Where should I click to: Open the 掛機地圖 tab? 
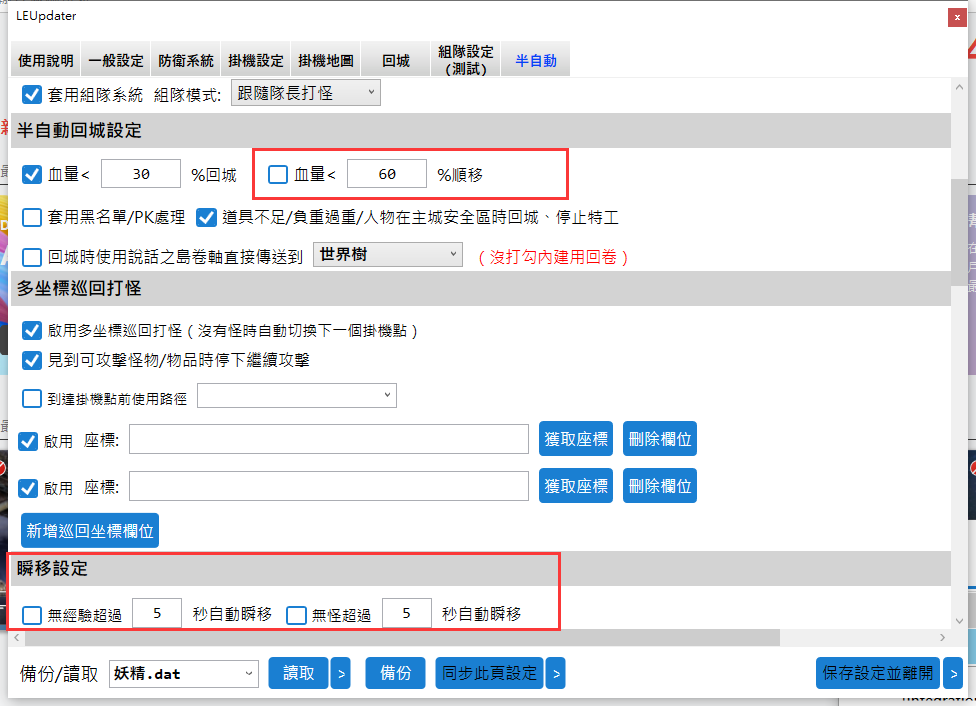pyautogui.click(x=326, y=60)
